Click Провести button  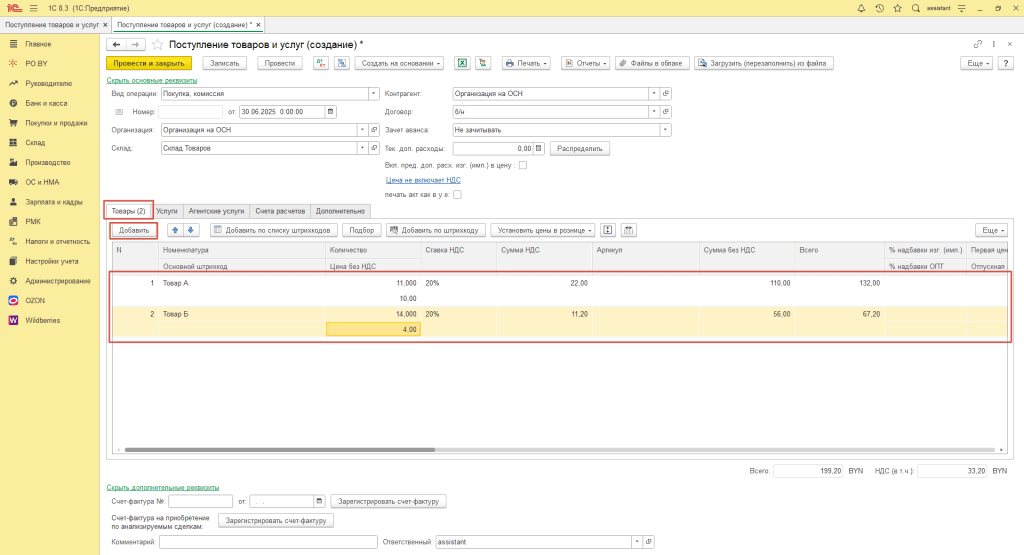coord(280,63)
